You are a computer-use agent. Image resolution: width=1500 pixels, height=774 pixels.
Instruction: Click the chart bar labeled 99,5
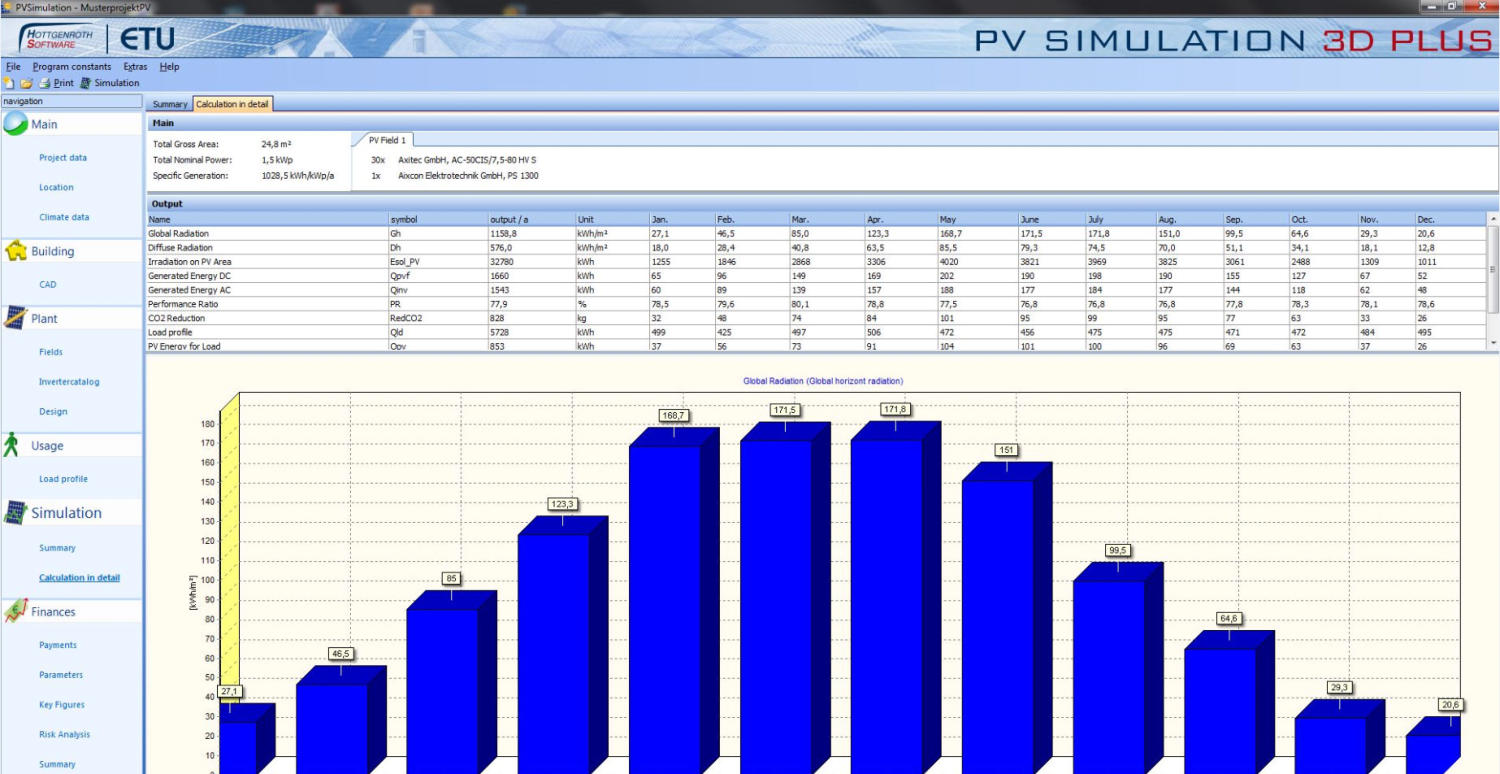tap(1117, 668)
